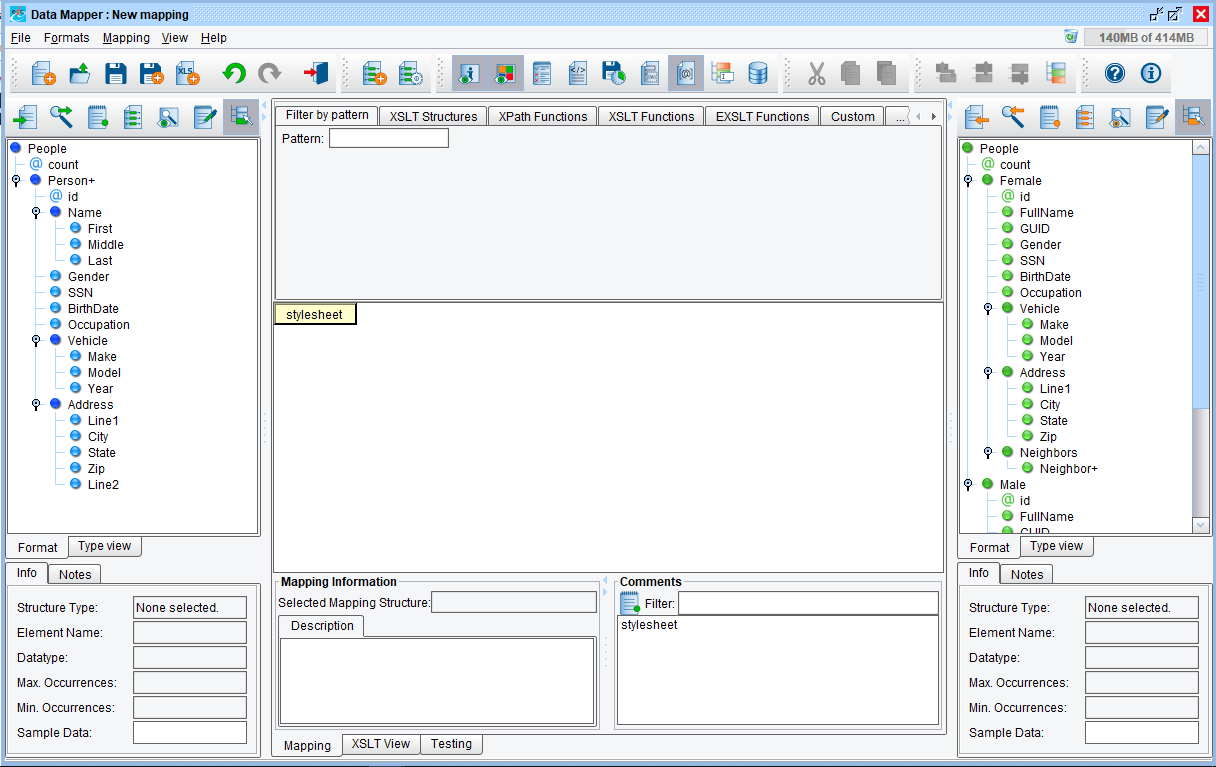Click the yellow stylesheet node
This screenshot has height=767, width=1216.
[x=314, y=314]
